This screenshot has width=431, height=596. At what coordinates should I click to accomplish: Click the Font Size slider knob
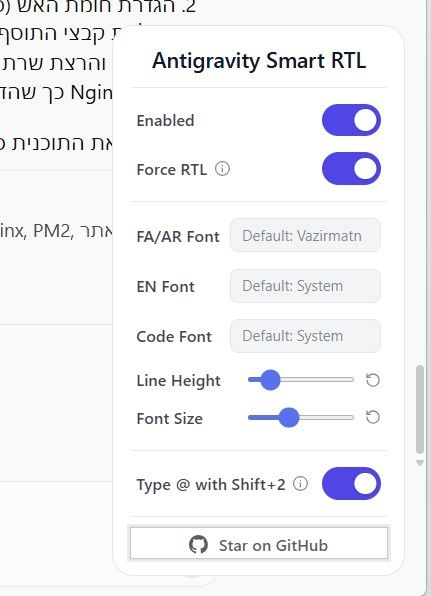tap(289, 417)
